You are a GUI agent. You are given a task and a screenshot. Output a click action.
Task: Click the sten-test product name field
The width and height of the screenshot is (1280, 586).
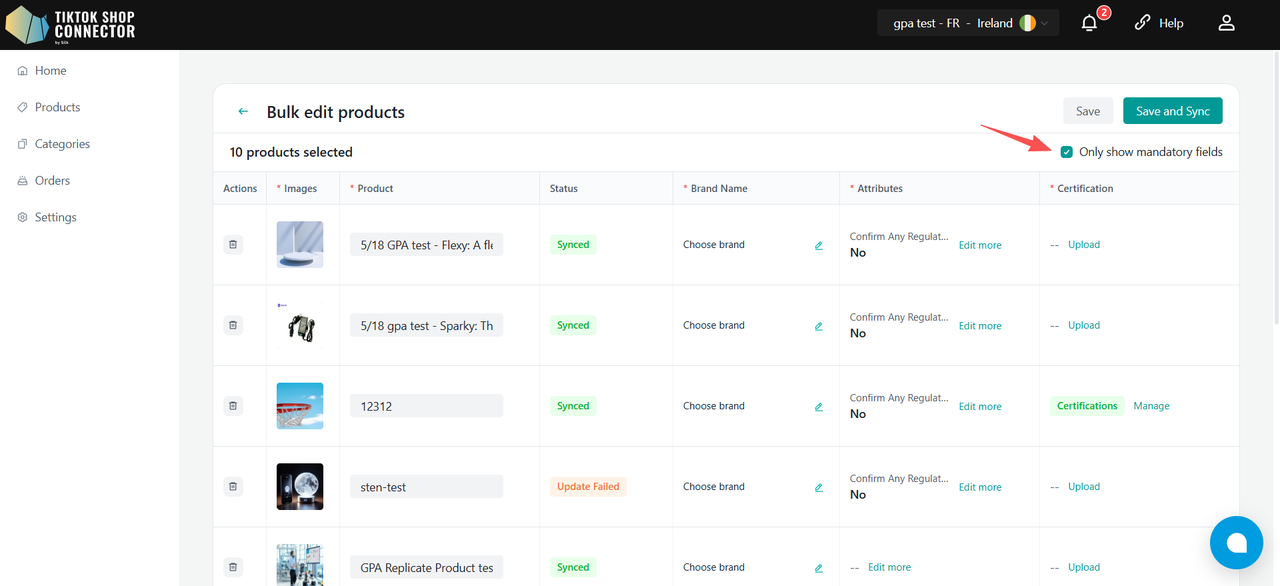(x=426, y=487)
